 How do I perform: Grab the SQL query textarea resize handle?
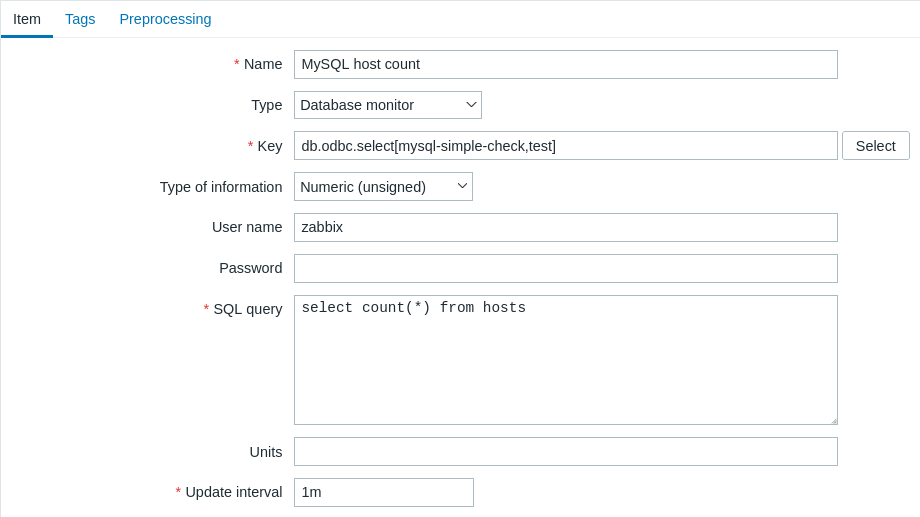833,420
